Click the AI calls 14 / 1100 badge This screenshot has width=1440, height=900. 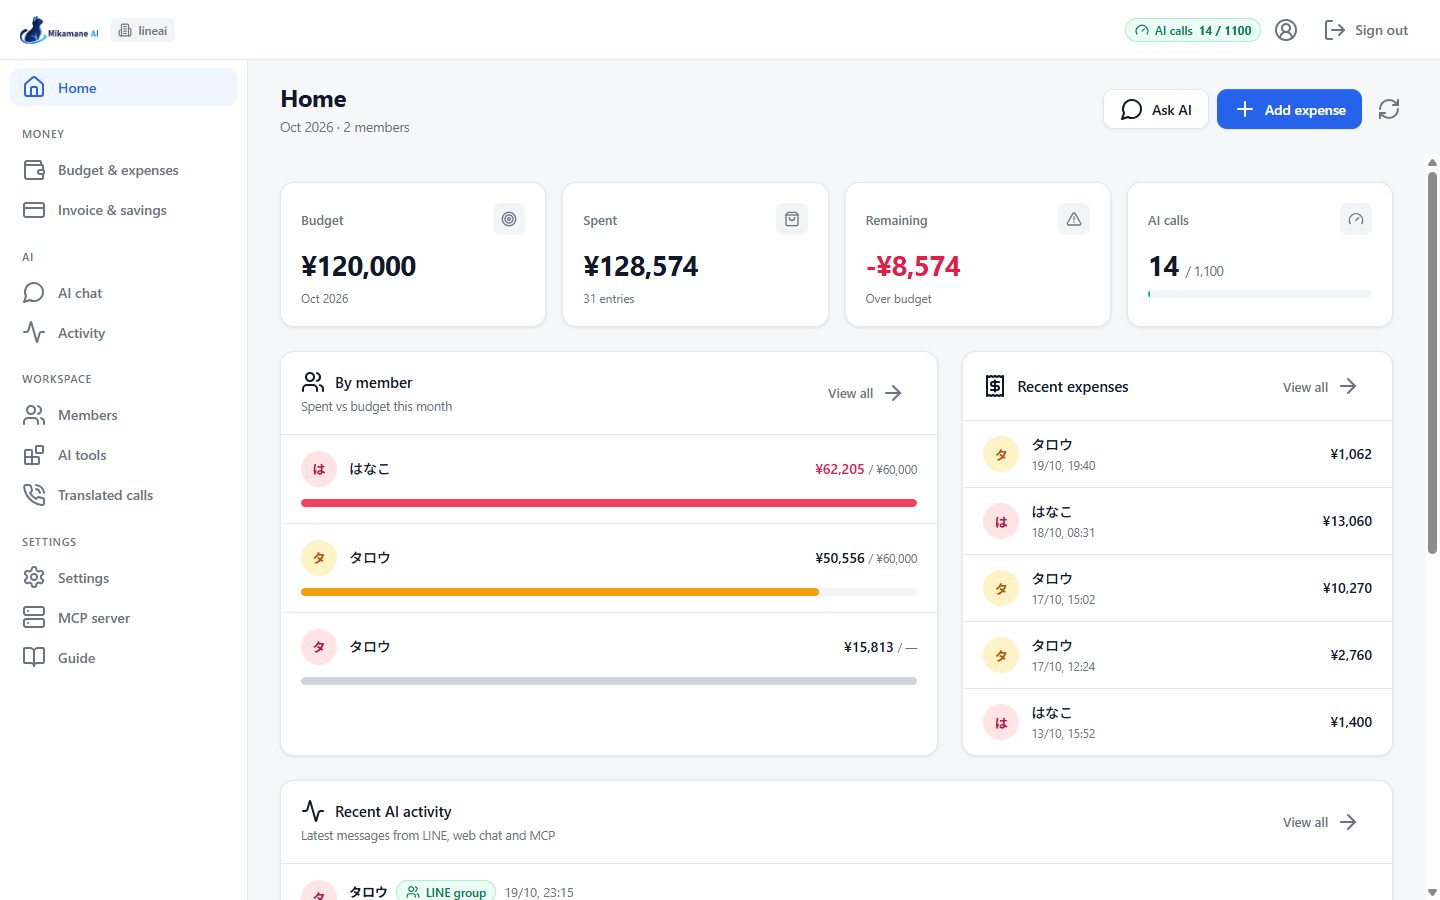click(x=1193, y=30)
